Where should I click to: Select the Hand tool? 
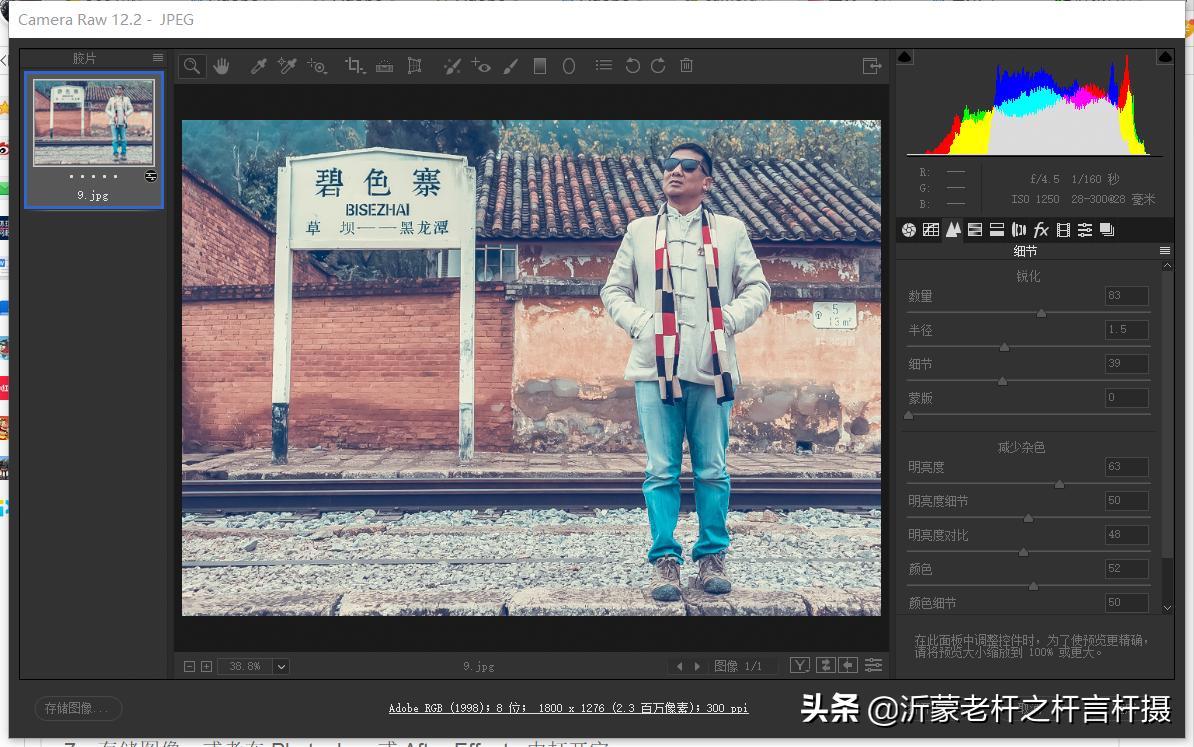click(221, 66)
